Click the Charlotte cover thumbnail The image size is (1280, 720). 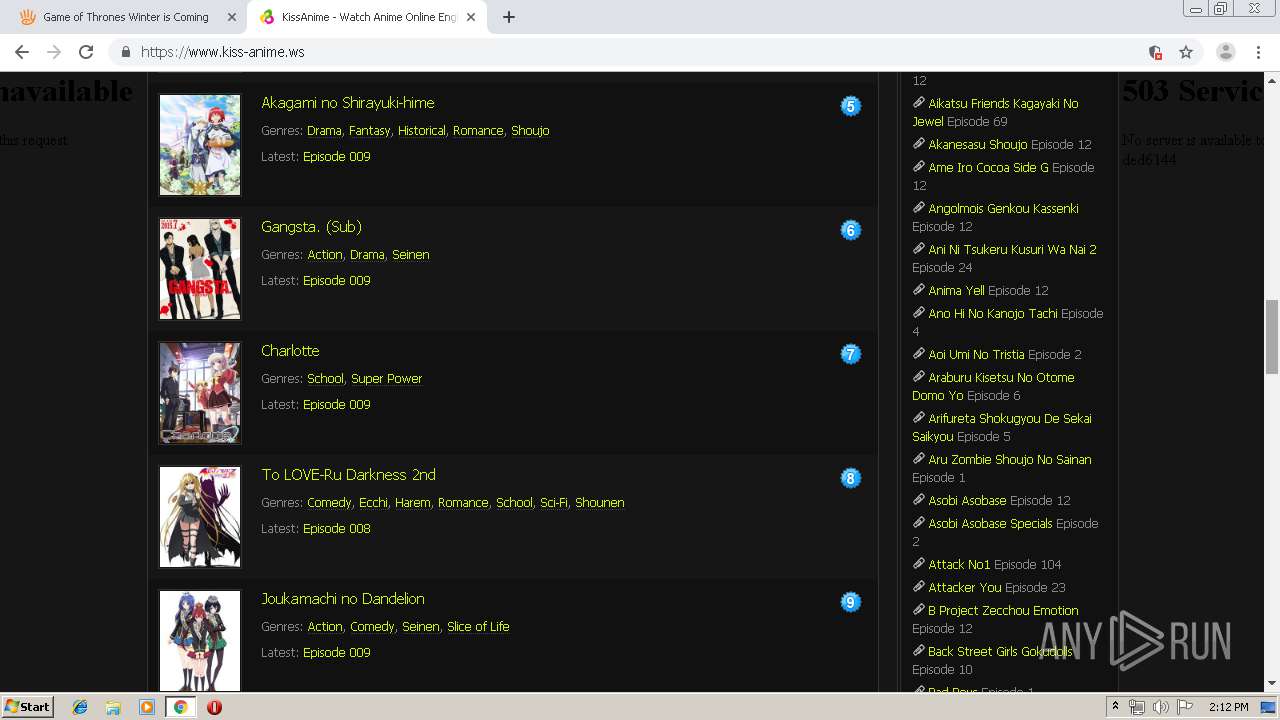[x=200, y=393]
